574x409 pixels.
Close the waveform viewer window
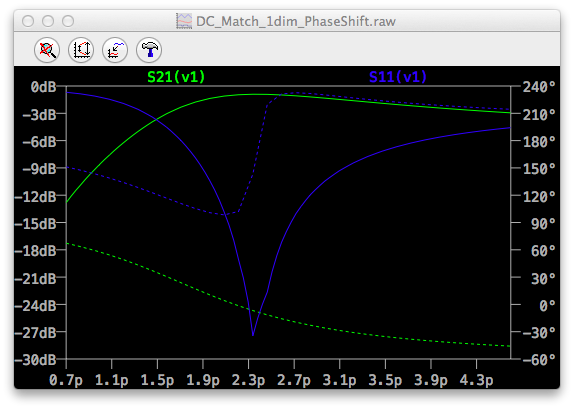click(28, 21)
